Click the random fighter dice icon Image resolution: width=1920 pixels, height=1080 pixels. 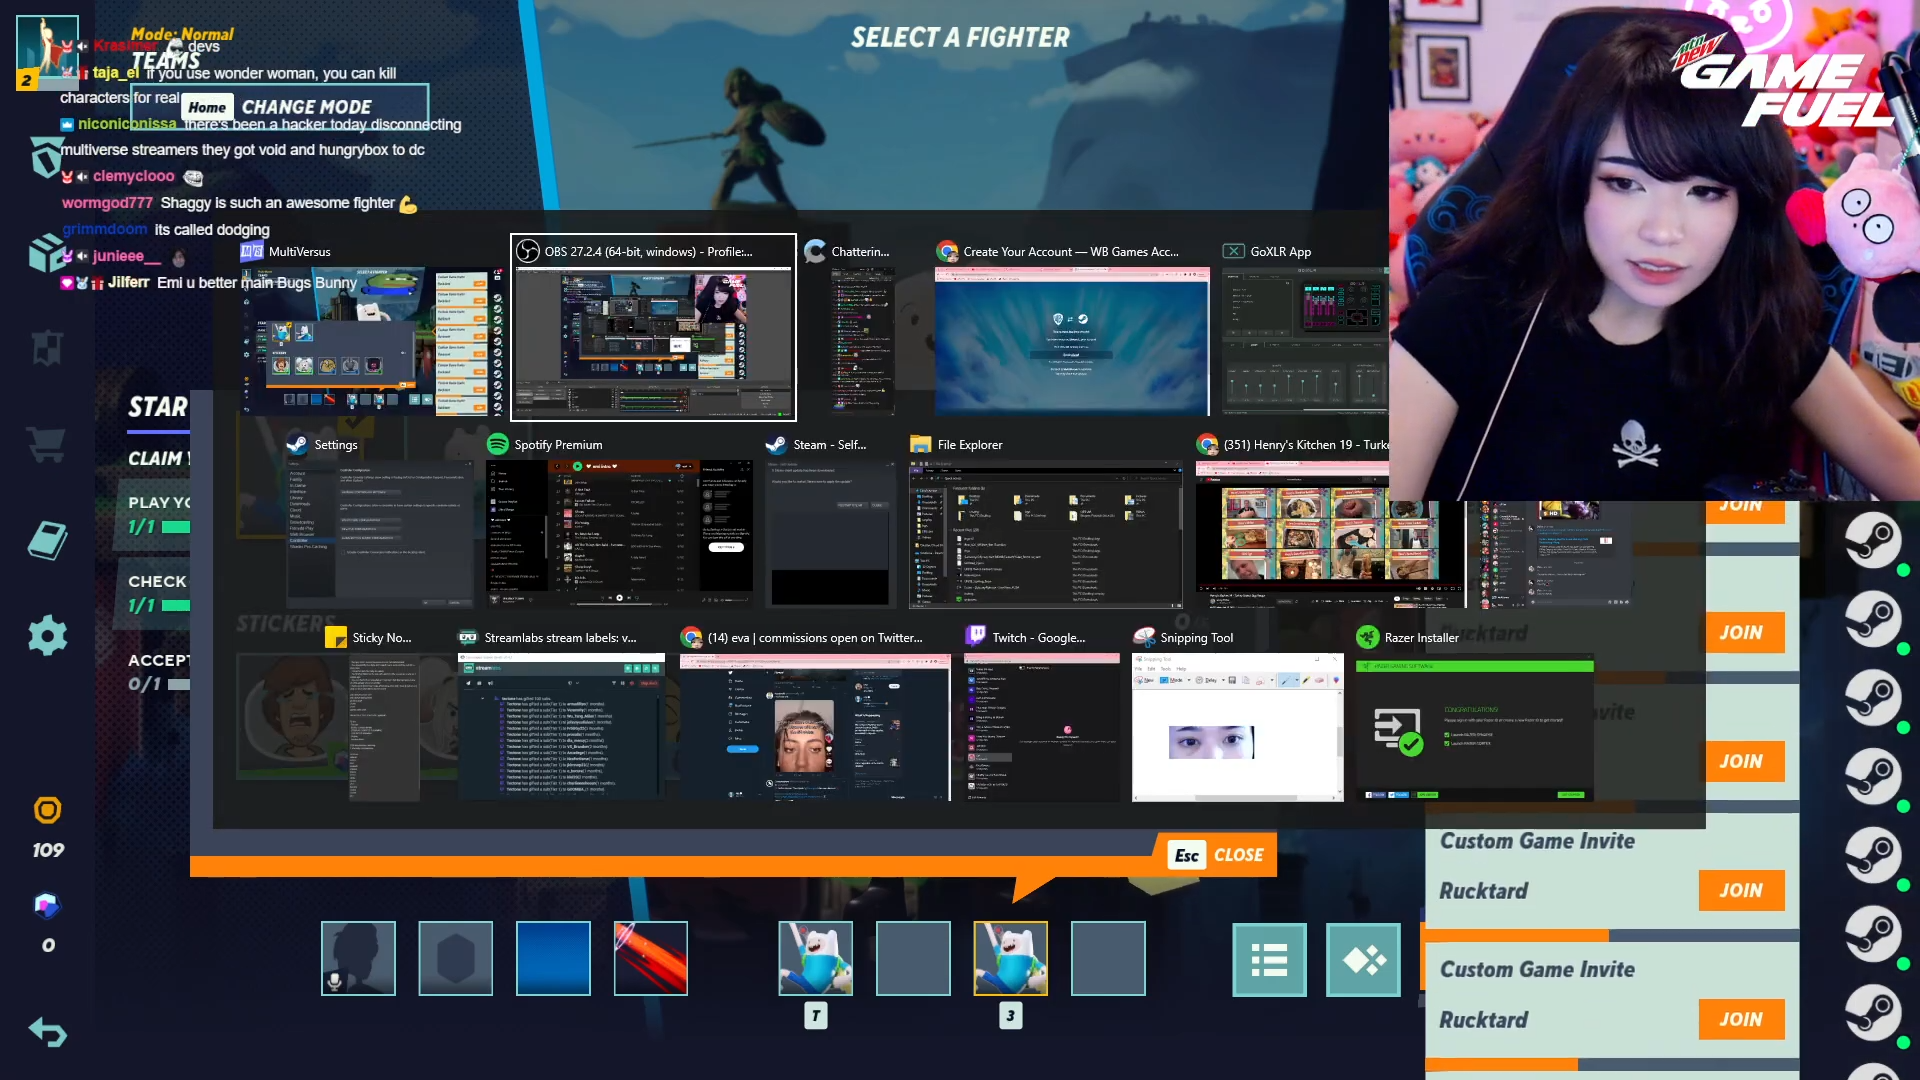coord(1363,960)
